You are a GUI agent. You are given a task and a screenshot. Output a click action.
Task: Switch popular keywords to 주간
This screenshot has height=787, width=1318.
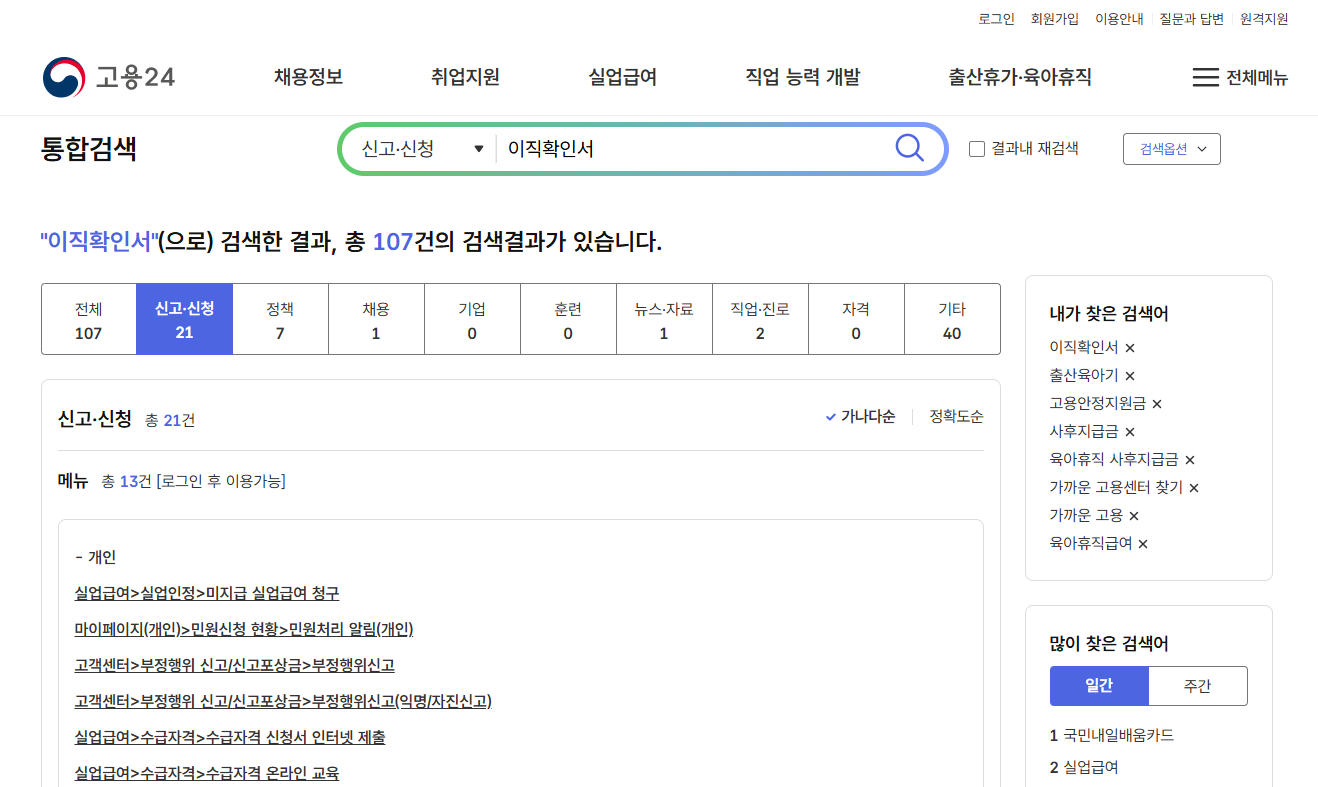point(1197,686)
